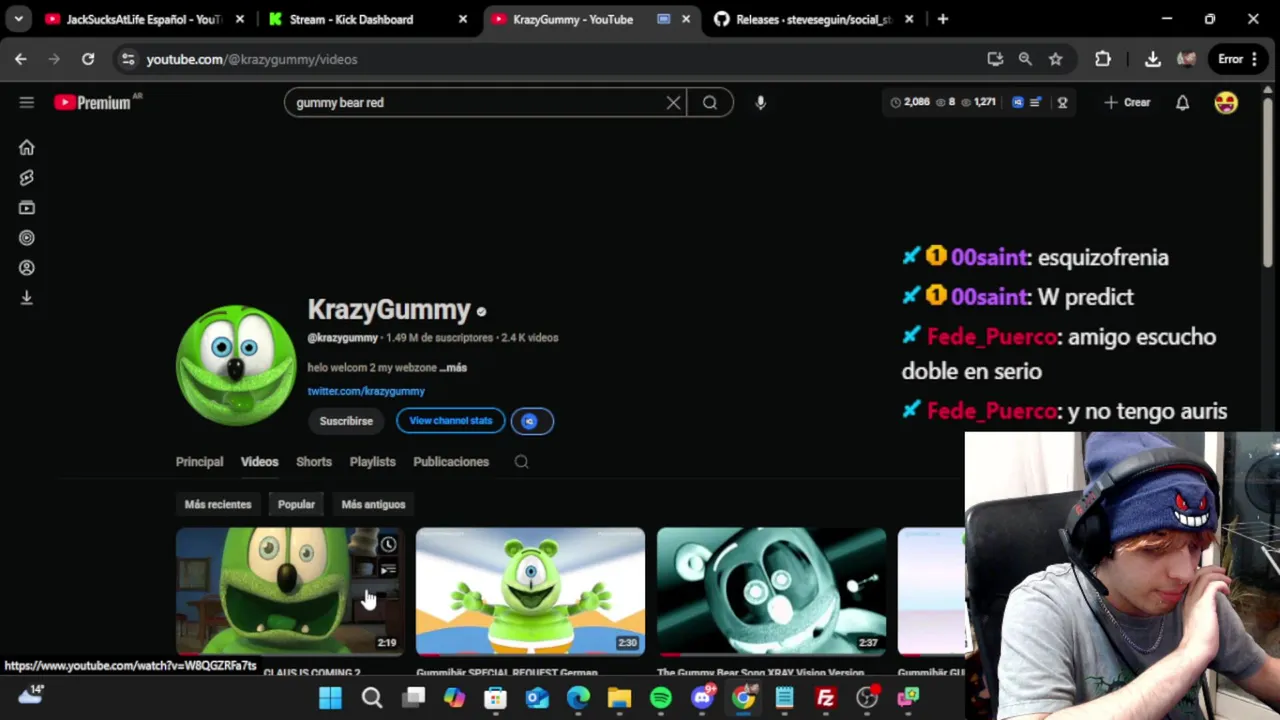Open Downloads from the mini sidebar
This screenshot has width=1280, height=720.
coord(27,298)
